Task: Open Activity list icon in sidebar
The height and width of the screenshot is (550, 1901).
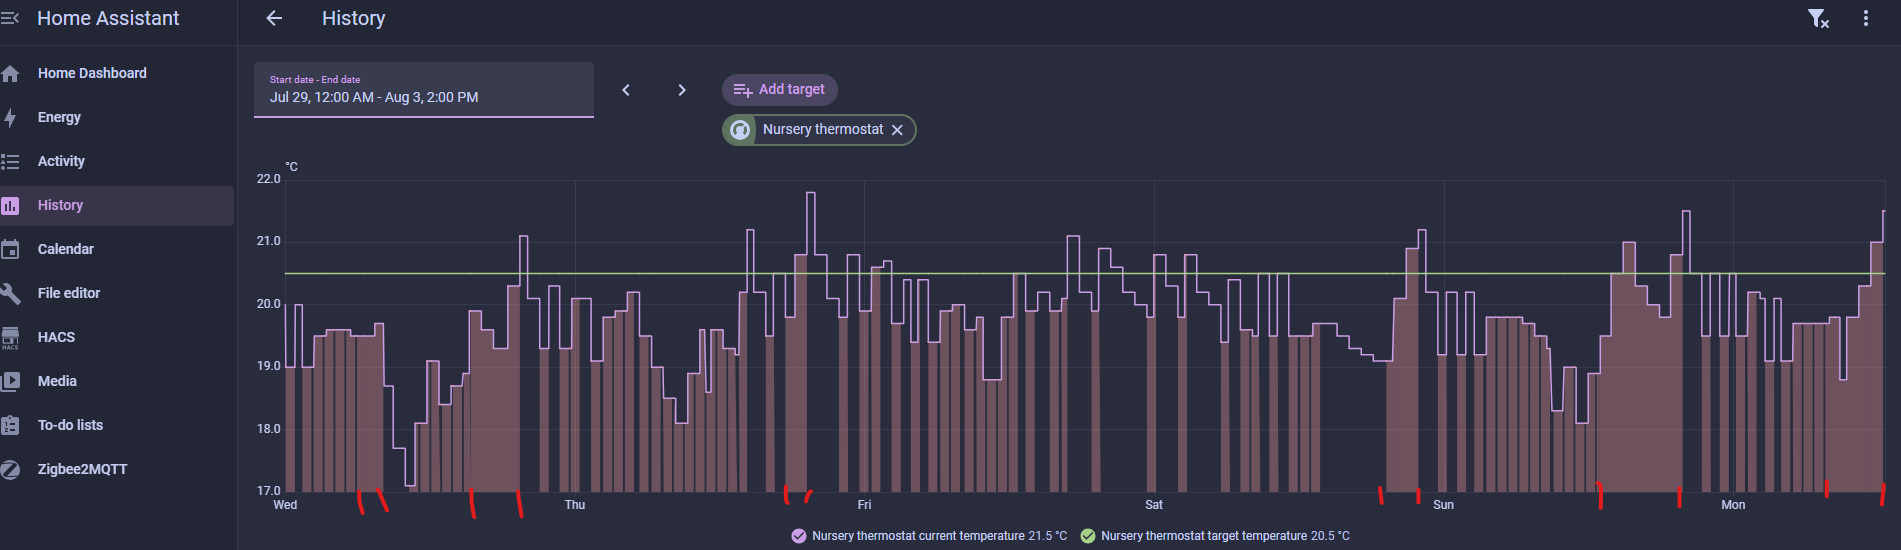Action: point(10,161)
